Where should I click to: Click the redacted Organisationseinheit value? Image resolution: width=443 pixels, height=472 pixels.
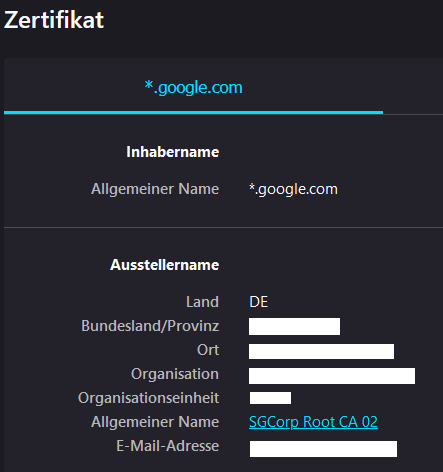270,398
